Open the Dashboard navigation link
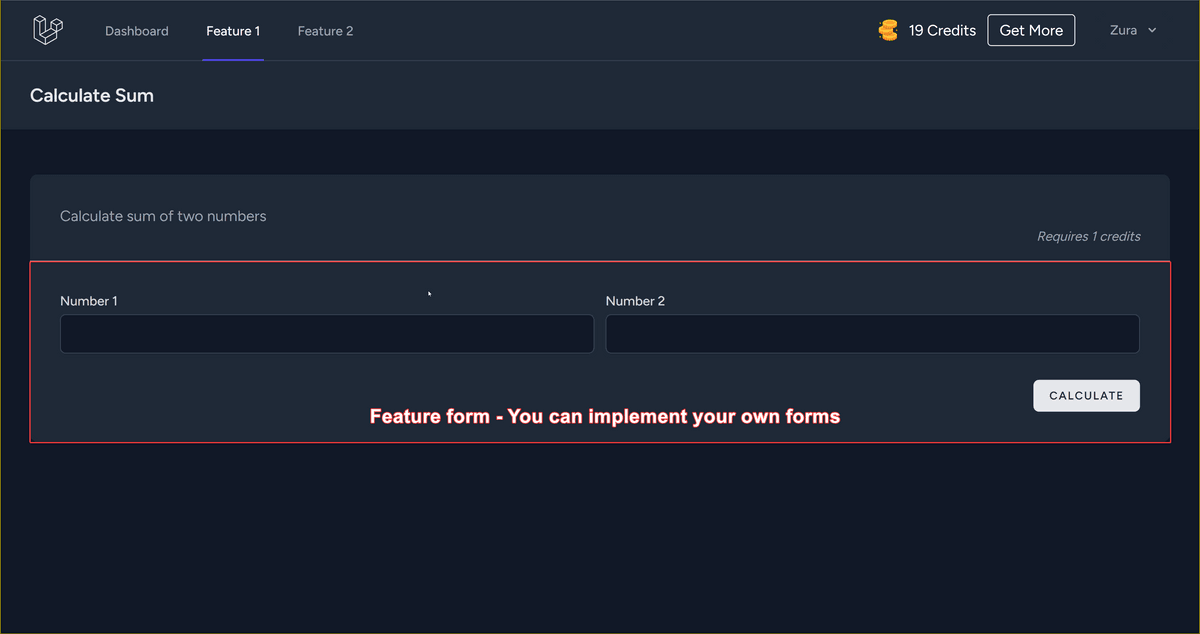This screenshot has height=634, width=1200. [x=137, y=31]
